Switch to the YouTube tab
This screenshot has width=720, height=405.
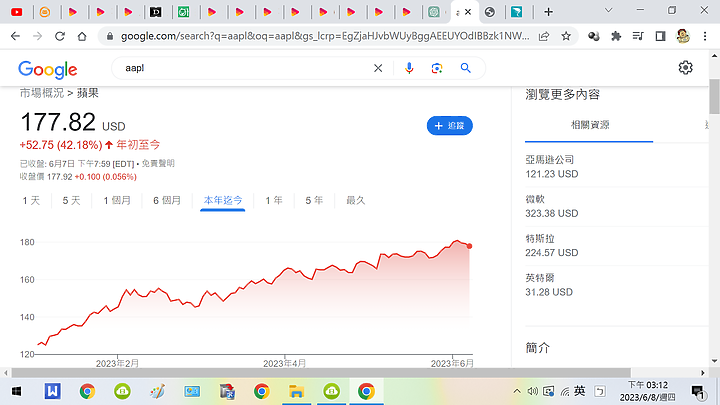17,12
